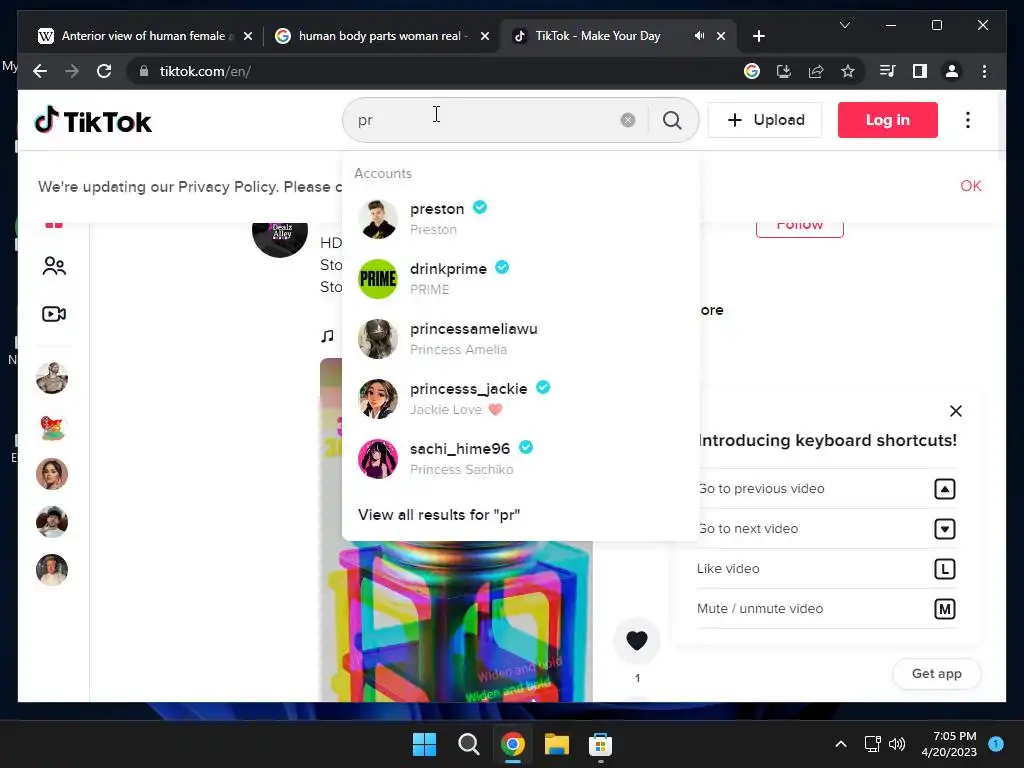Open the Dealz Alley profile avatar

(280, 238)
